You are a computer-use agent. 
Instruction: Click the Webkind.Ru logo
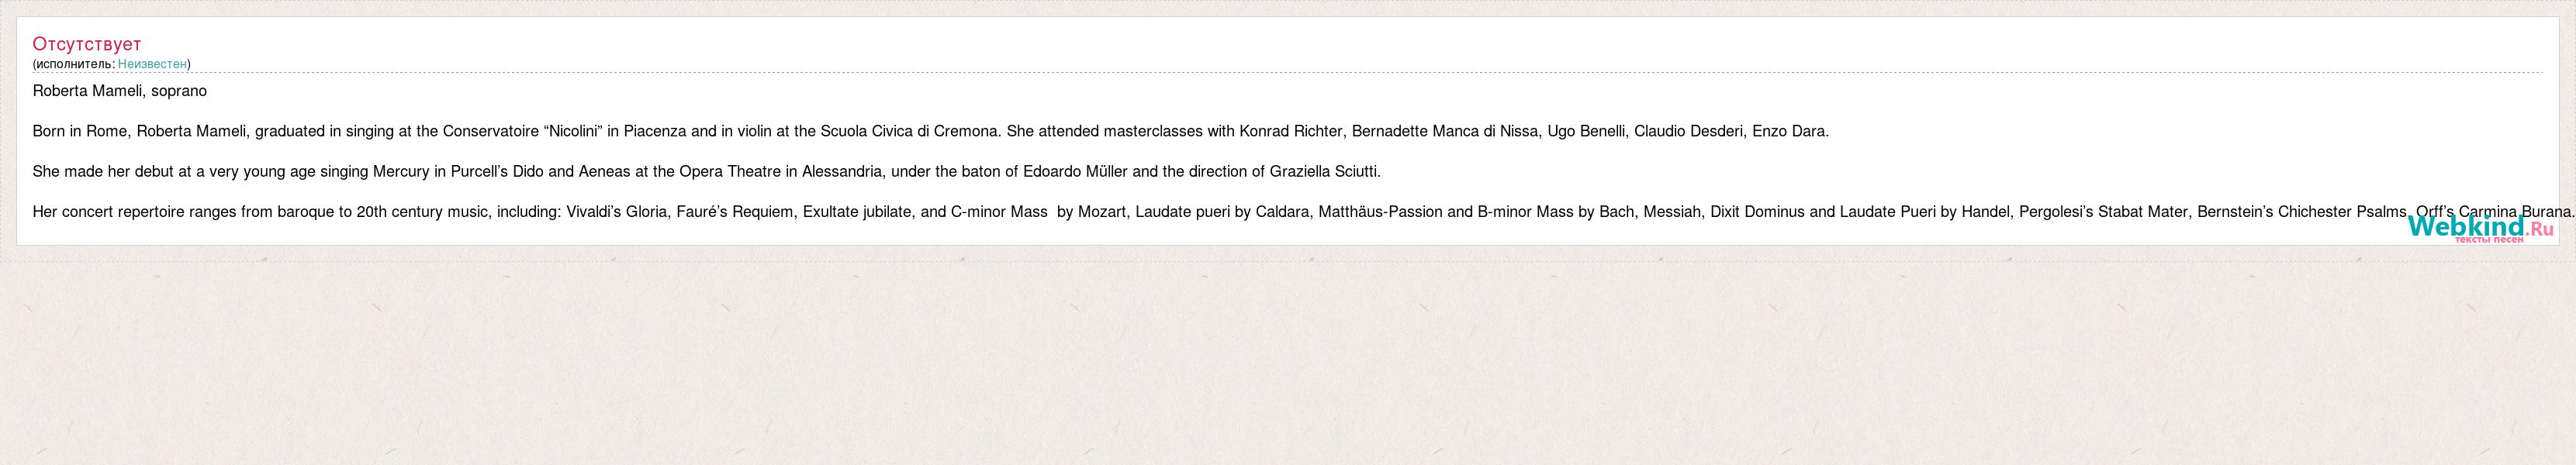(x=2481, y=228)
